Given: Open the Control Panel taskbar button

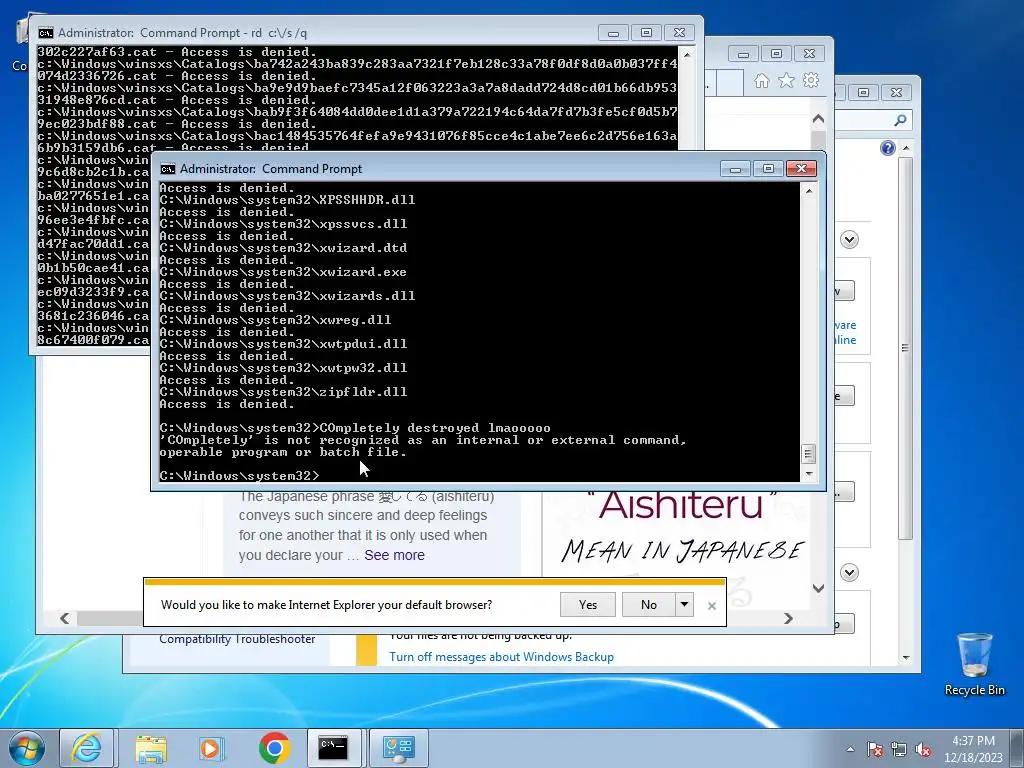Looking at the screenshot, I should tap(399, 748).
